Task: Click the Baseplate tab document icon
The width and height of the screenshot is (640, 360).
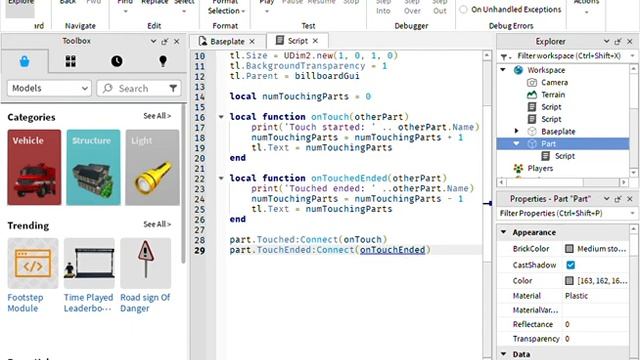Action: 202,41
